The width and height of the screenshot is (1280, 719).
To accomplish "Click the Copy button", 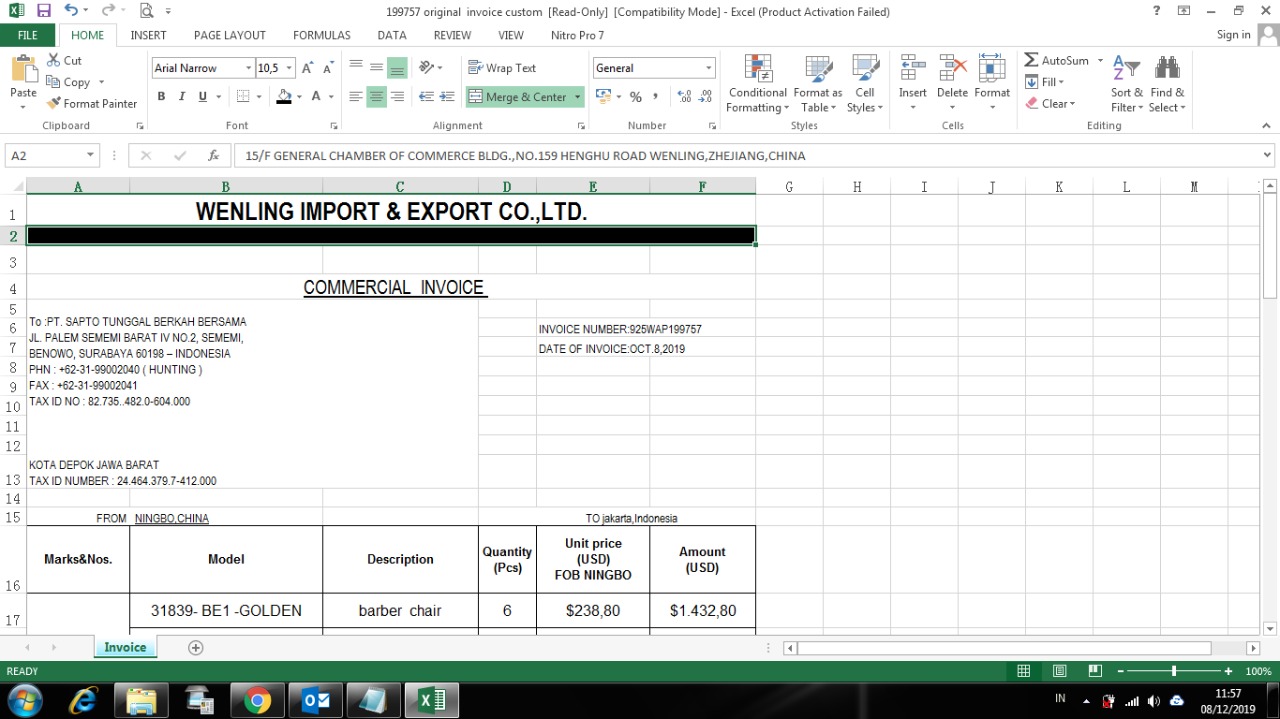I will coord(68,82).
